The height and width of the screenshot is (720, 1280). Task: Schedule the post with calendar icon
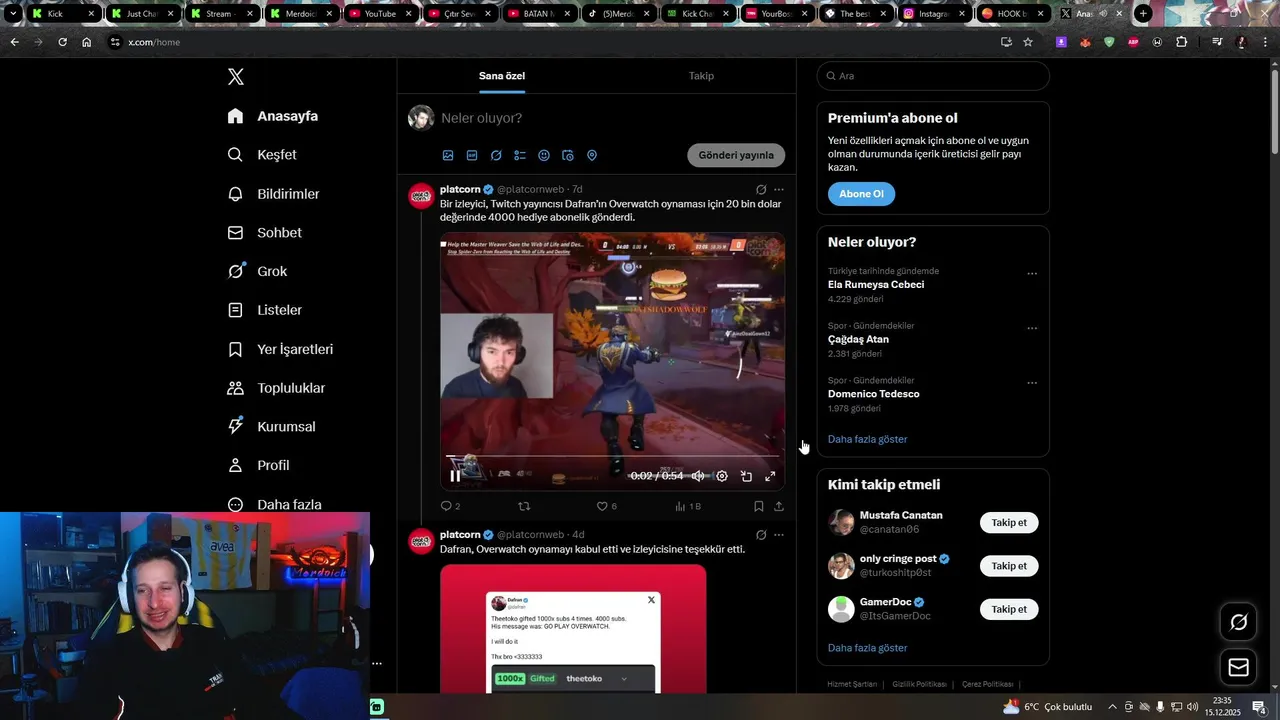(568, 155)
